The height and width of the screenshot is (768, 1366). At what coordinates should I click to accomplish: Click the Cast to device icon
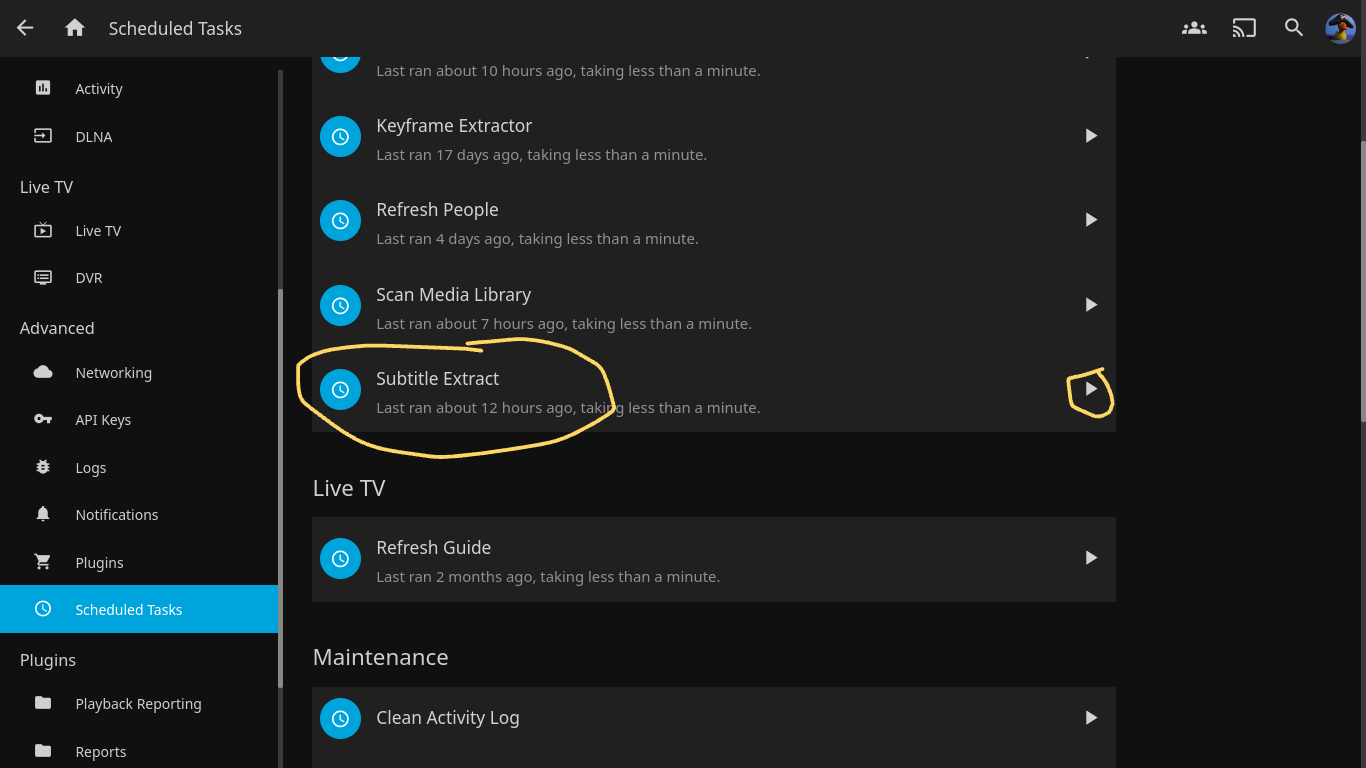click(1244, 28)
